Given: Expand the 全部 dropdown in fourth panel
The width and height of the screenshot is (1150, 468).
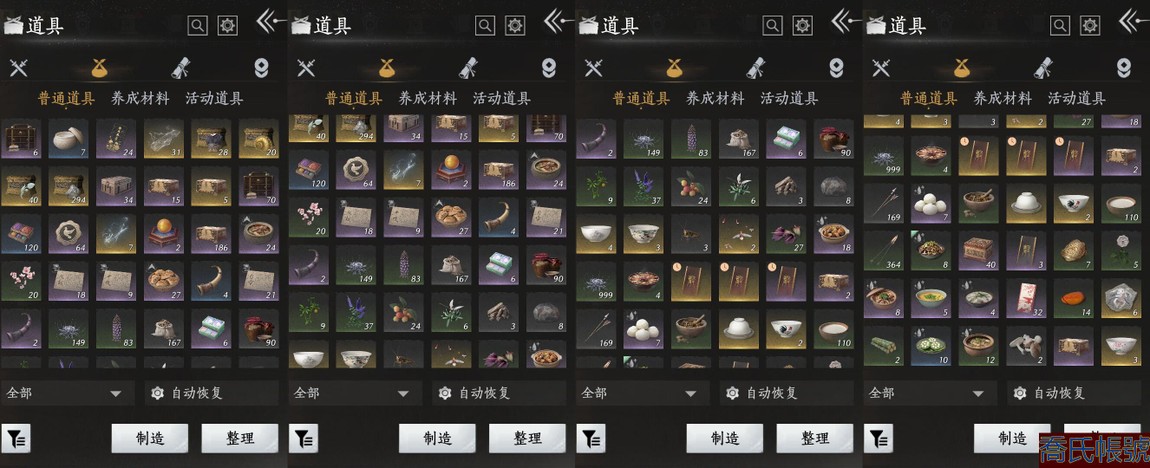Looking at the screenshot, I should point(929,393).
